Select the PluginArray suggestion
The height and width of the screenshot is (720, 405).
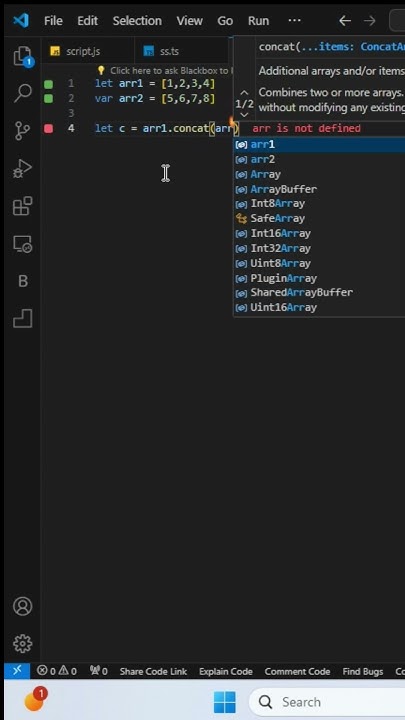tap(319, 278)
